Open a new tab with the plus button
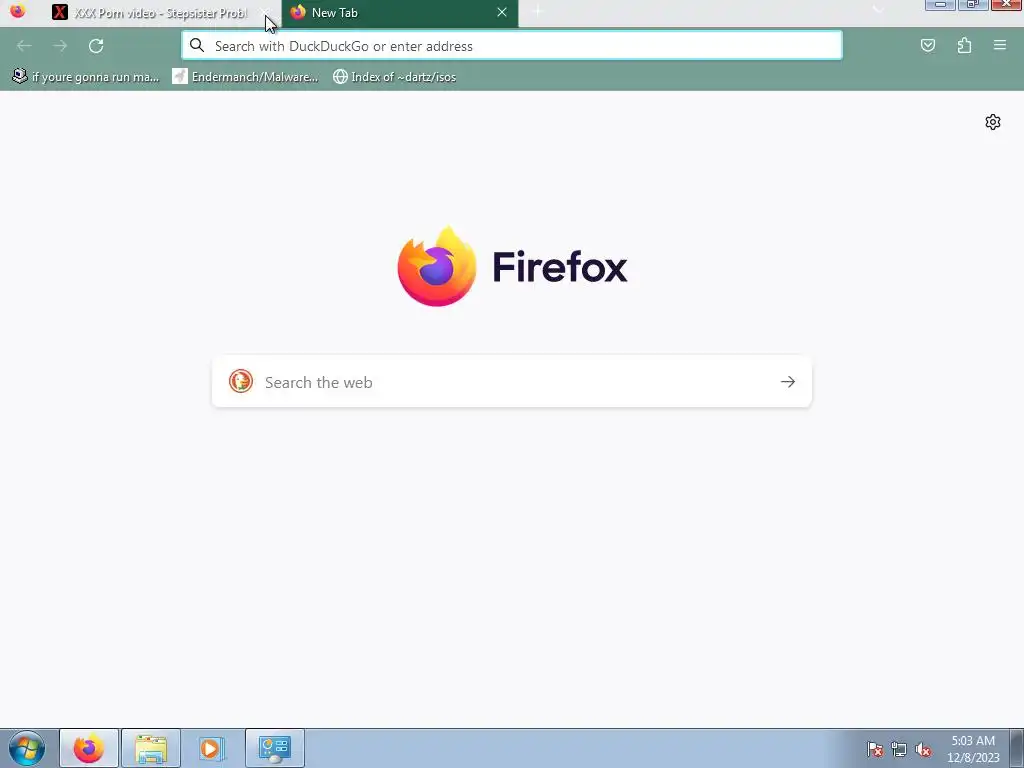1024x768 pixels. (538, 11)
